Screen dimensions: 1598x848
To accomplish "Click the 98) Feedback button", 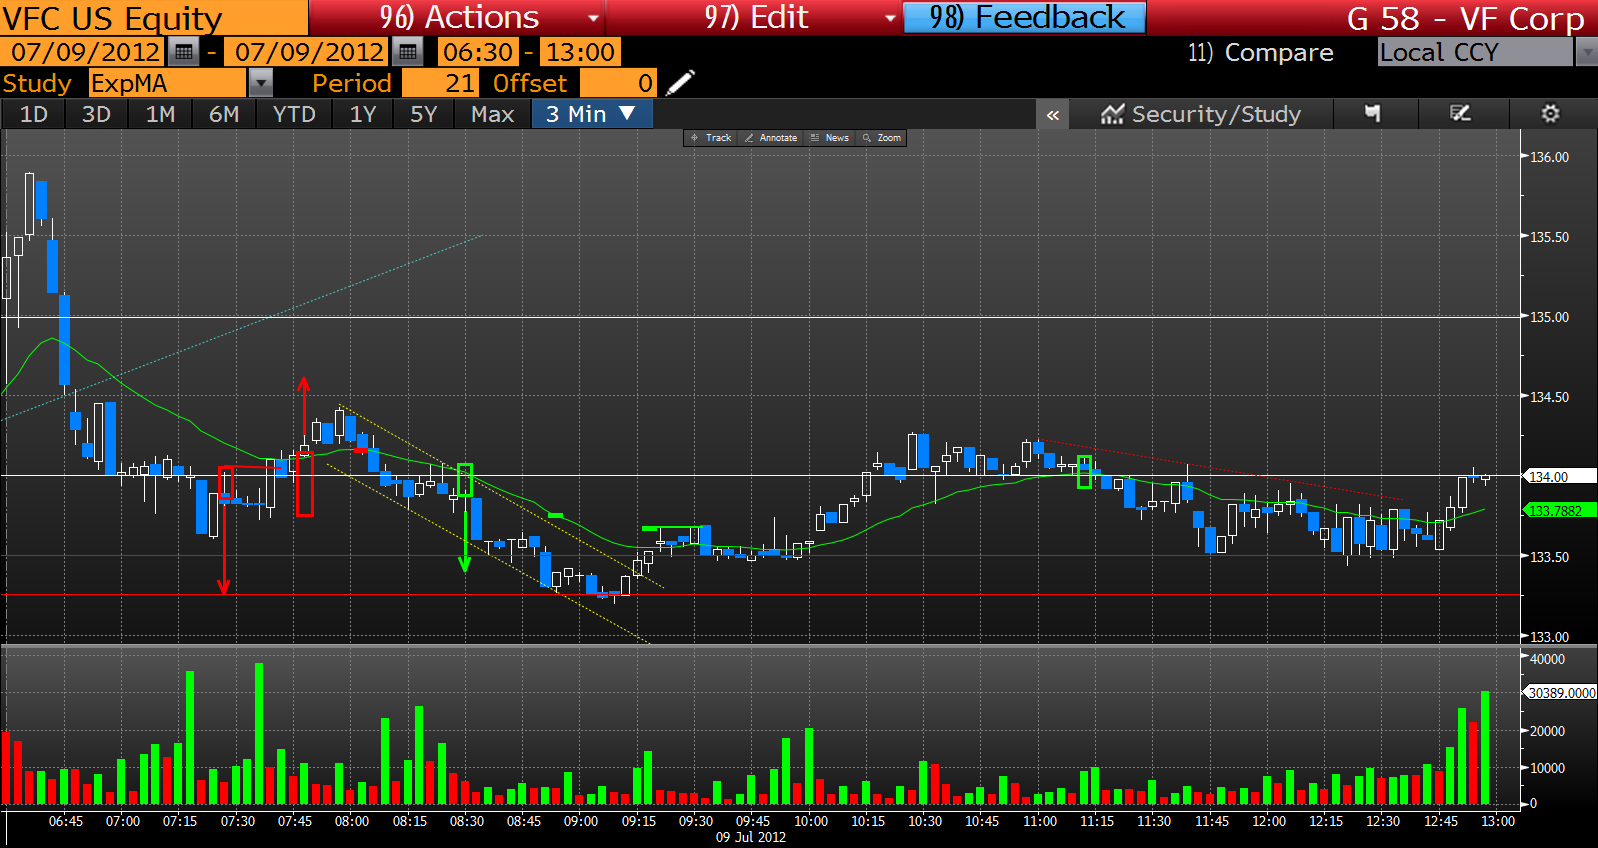I will pos(1025,17).
